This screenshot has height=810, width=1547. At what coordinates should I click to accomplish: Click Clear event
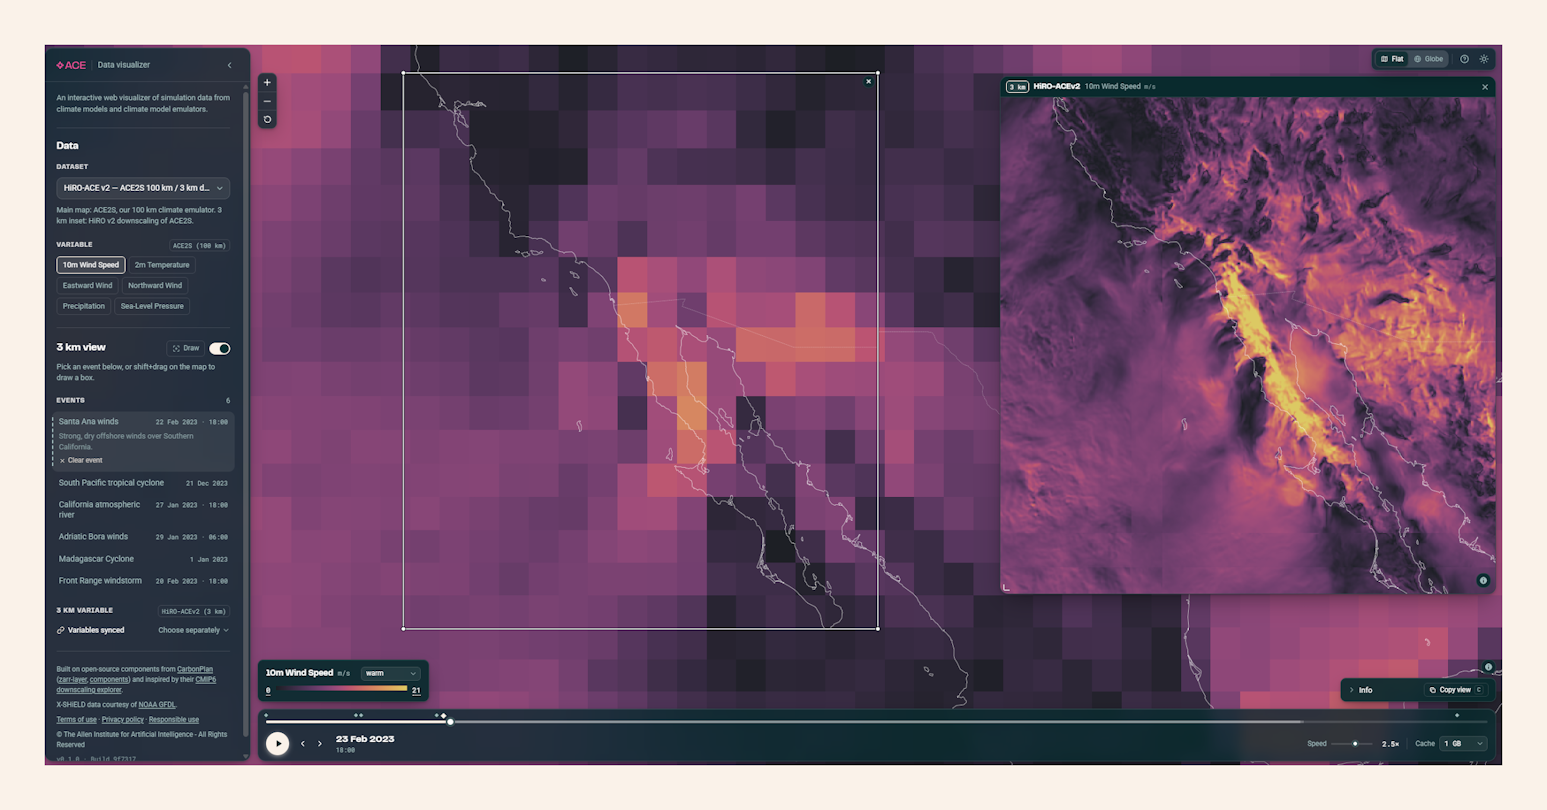click(81, 461)
